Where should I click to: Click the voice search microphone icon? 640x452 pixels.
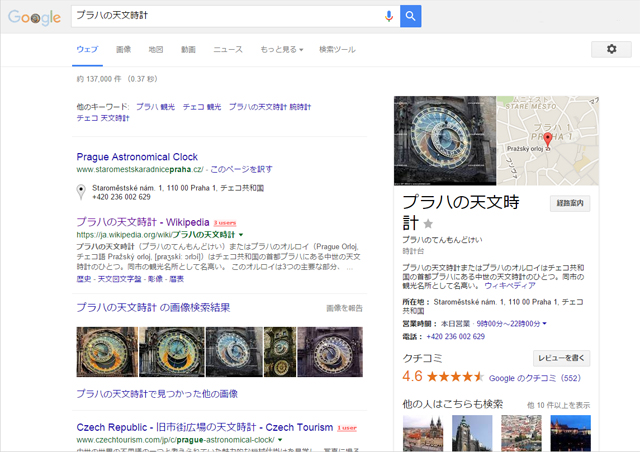pos(389,16)
